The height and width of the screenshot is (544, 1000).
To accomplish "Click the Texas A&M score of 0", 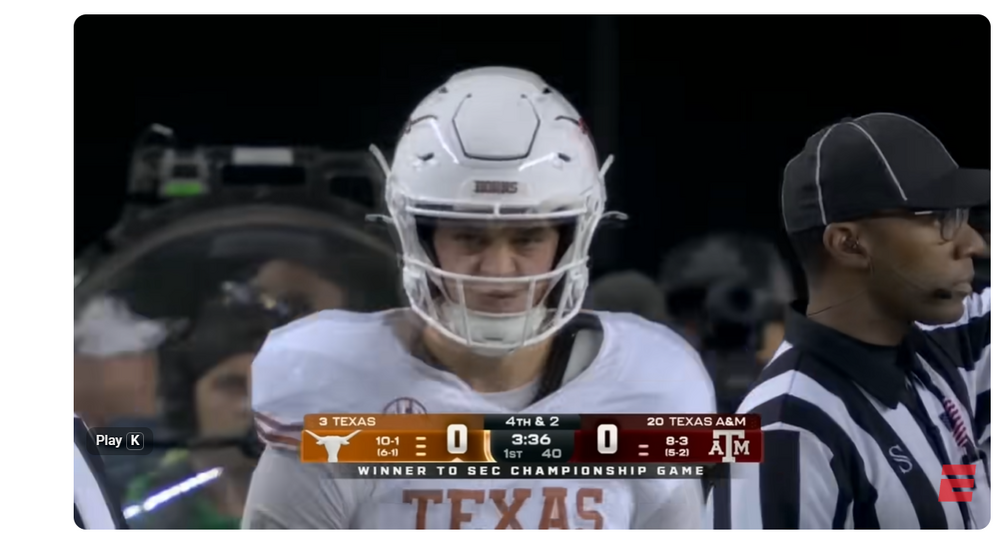I will tap(607, 439).
